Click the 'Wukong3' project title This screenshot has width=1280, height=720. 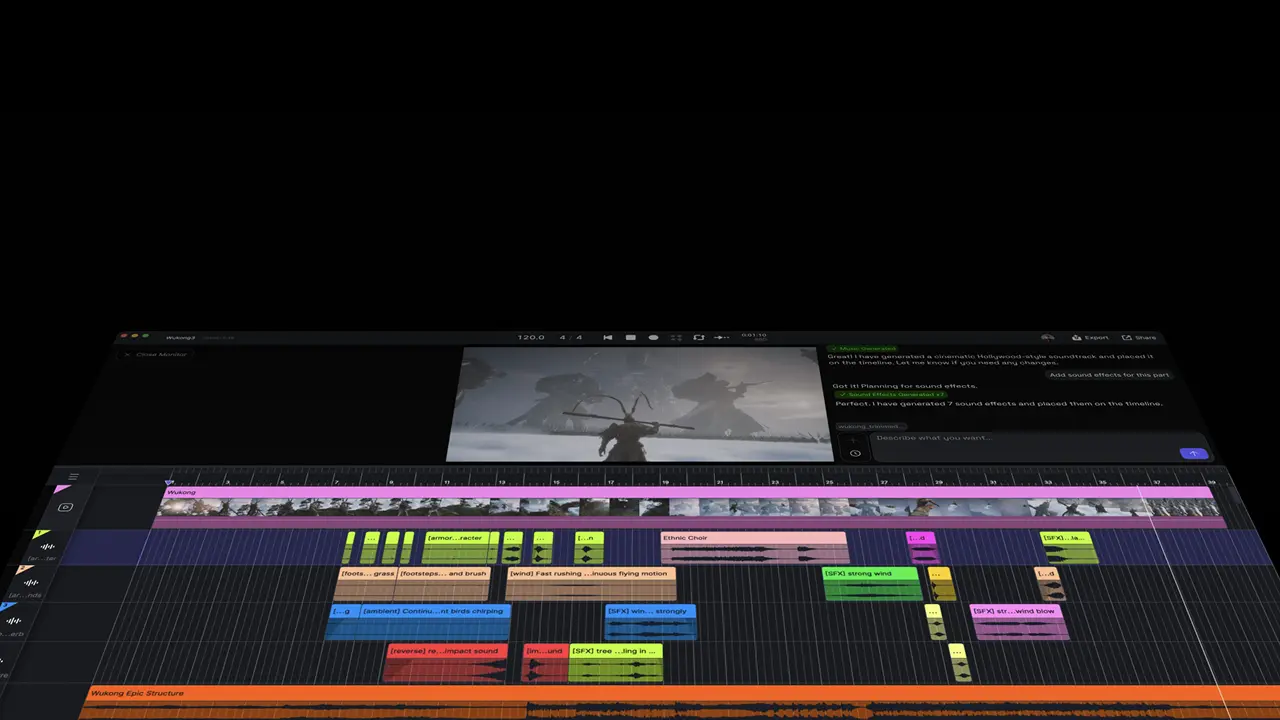pyautogui.click(x=180, y=338)
